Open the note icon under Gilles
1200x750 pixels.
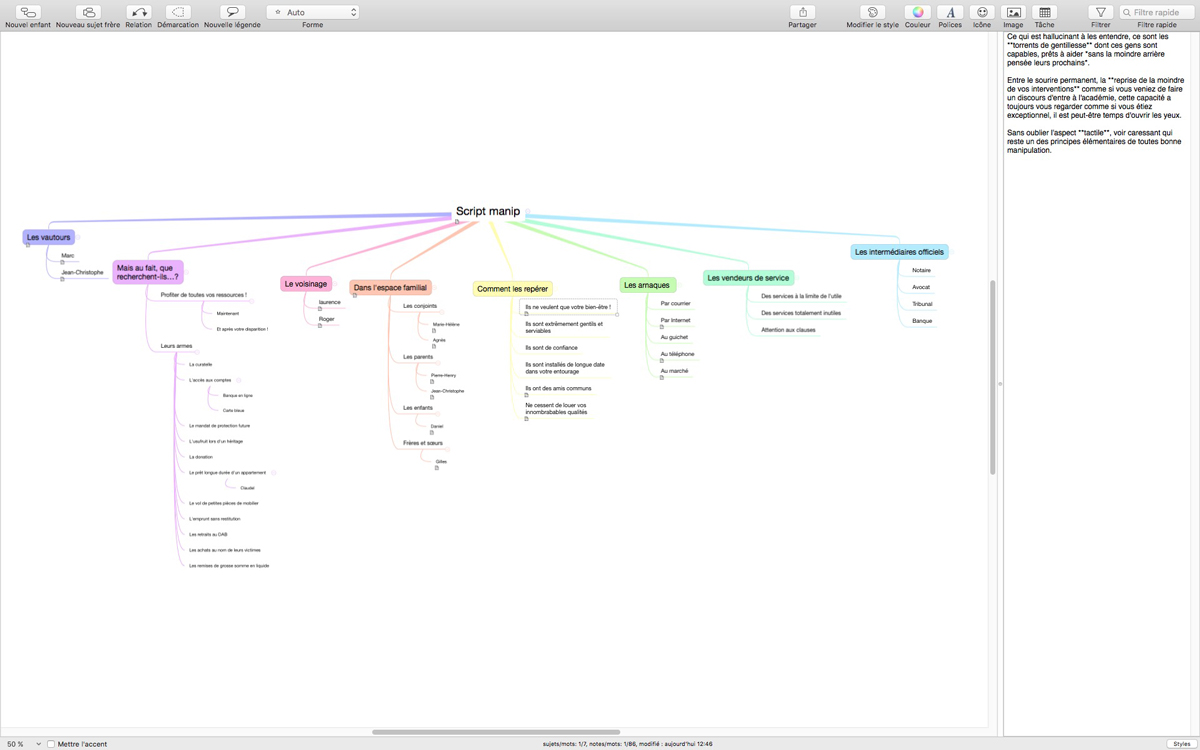(x=437, y=468)
